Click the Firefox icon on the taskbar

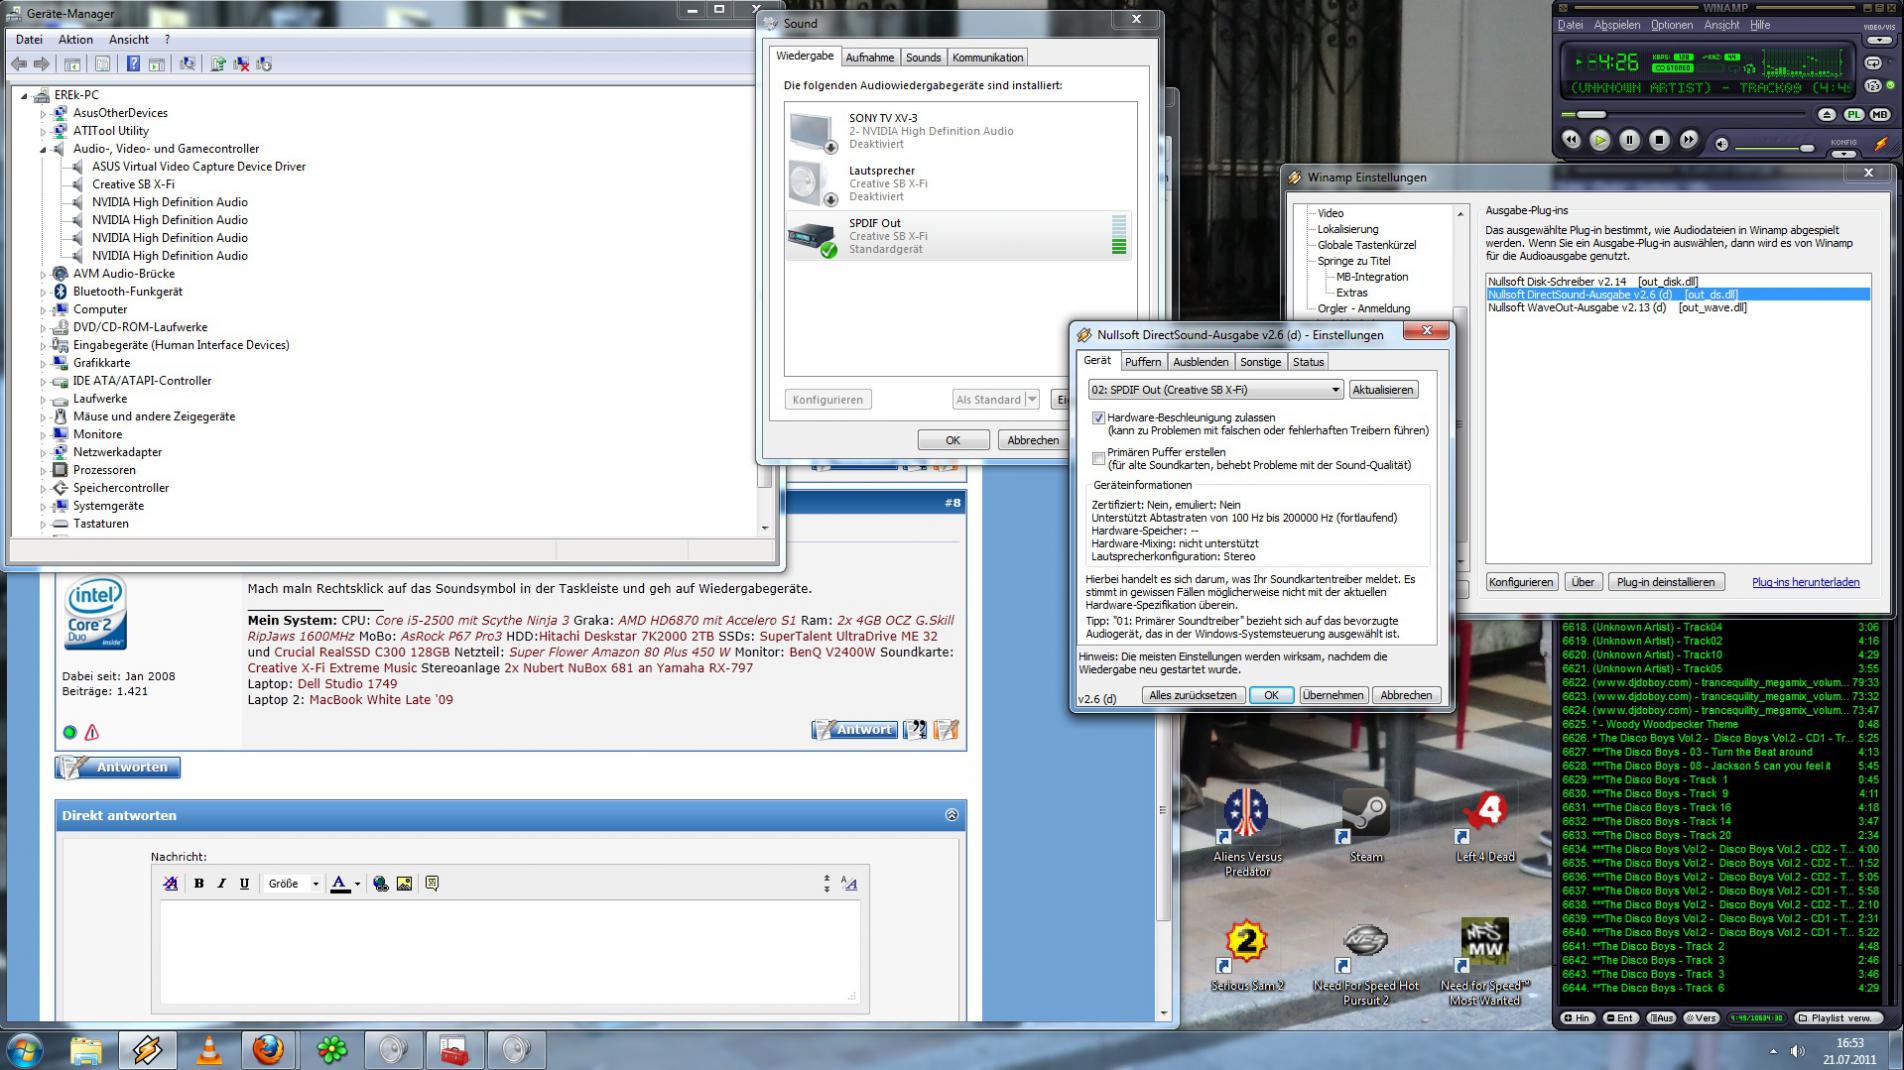click(x=267, y=1050)
